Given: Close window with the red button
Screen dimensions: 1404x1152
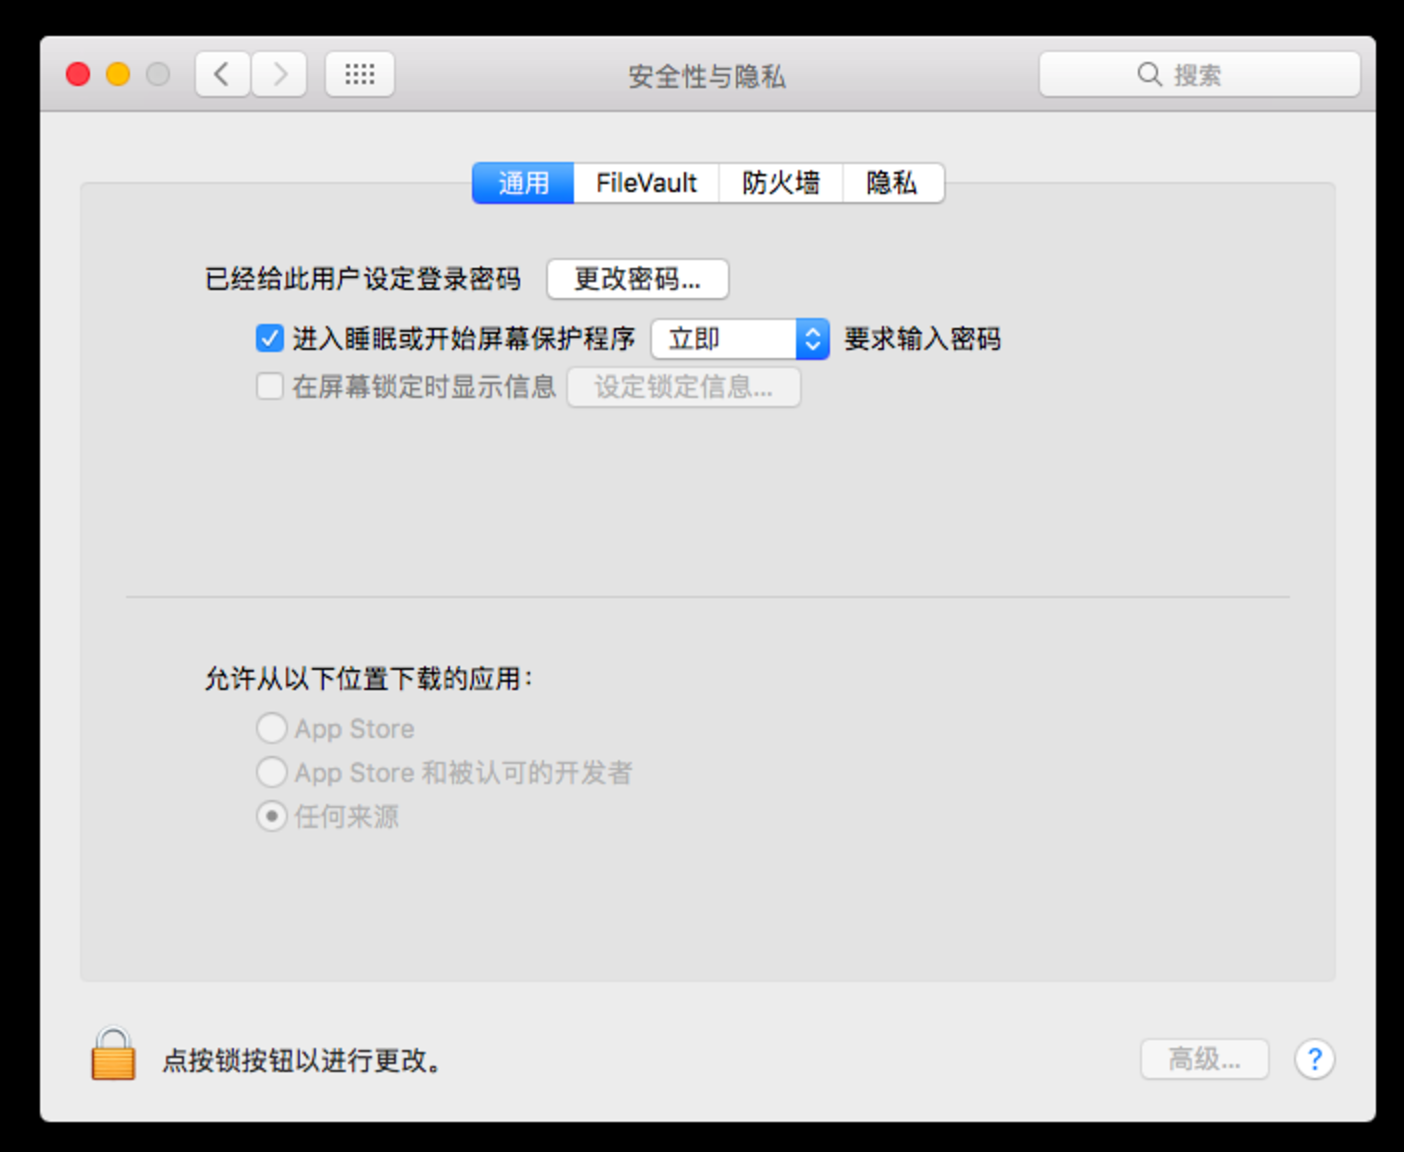Looking at the screenshot, I should 78,74.
